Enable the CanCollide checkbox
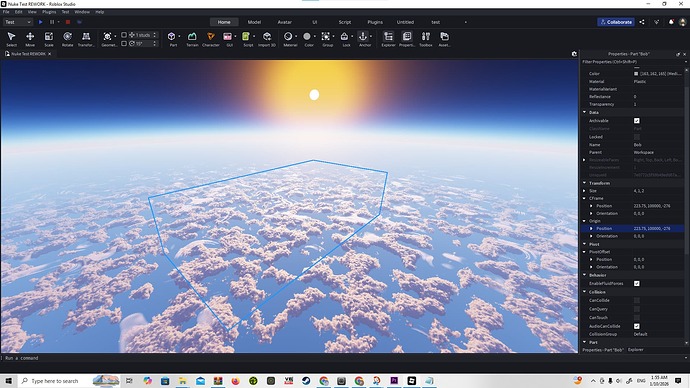The image size is (690, 388). coord(637,300)
